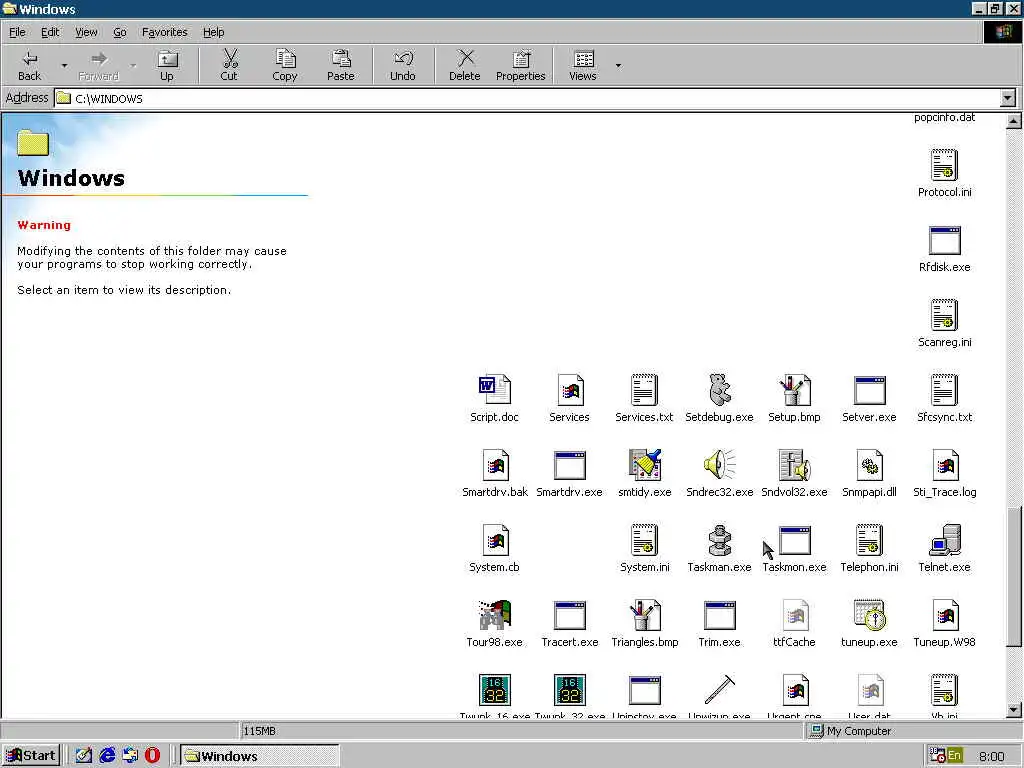Screen dimensions: 1024x768
Task: Select the Tuneup.W98 file icon
Action: click(944, 615)
